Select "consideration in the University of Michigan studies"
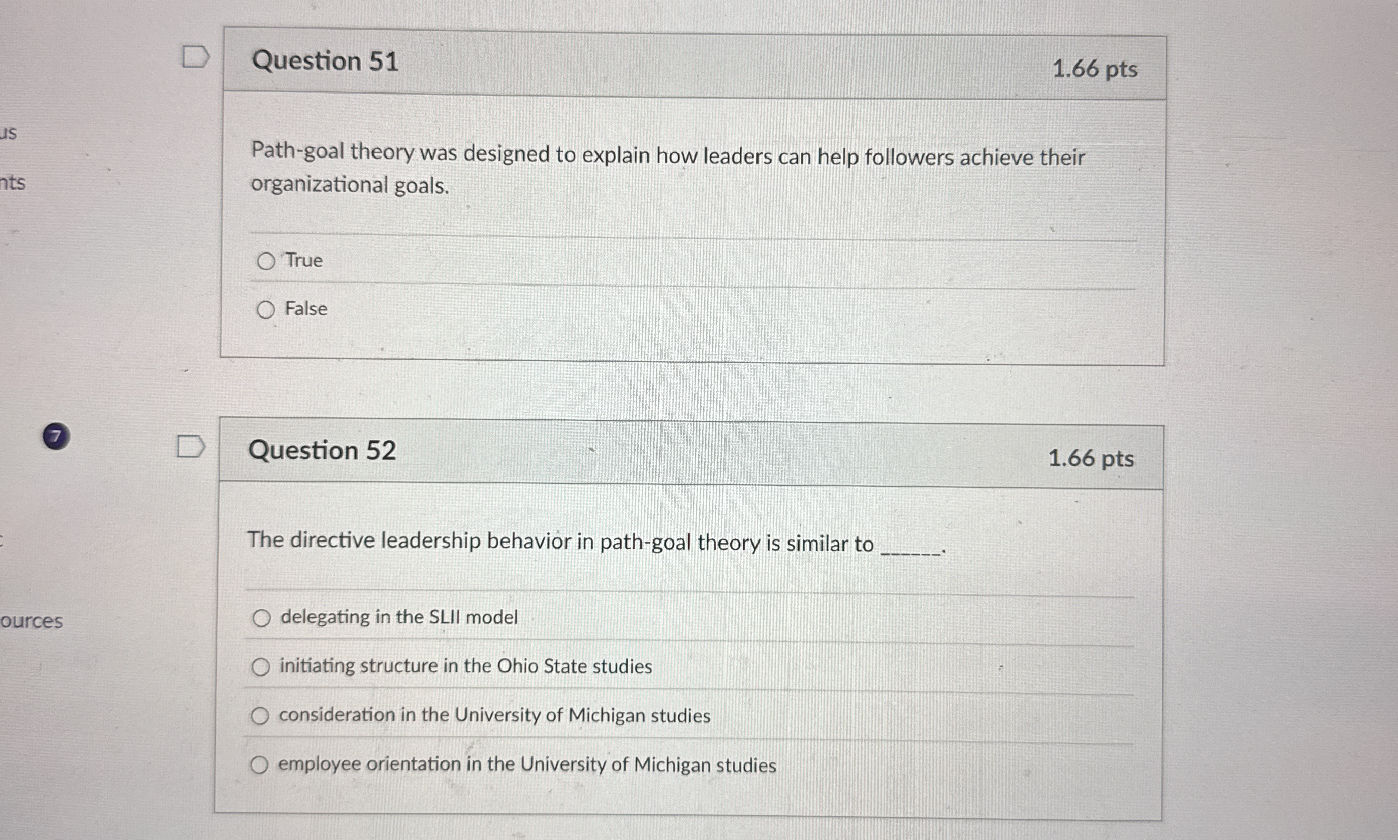 pyautogui.click(x=260, y=715)
